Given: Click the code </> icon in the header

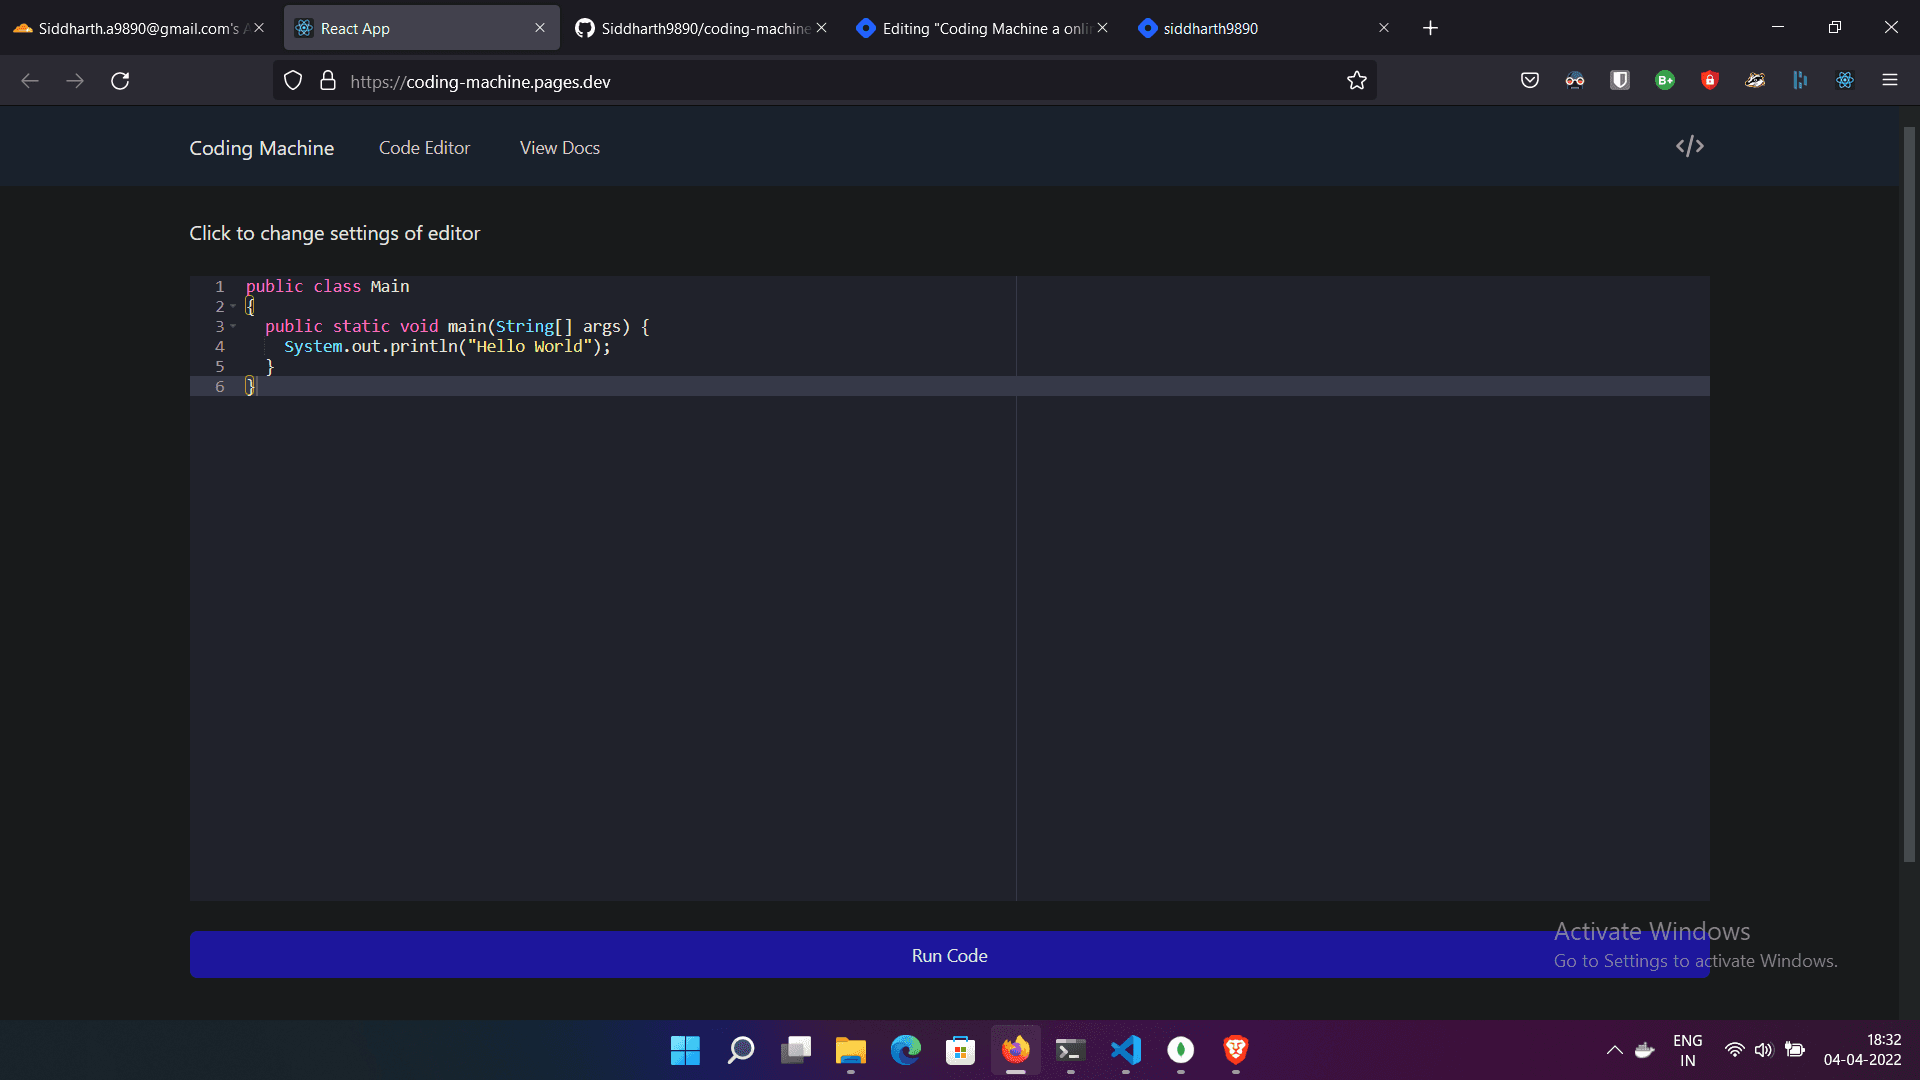Looking at the screenshot, I should coord(1689,146).
